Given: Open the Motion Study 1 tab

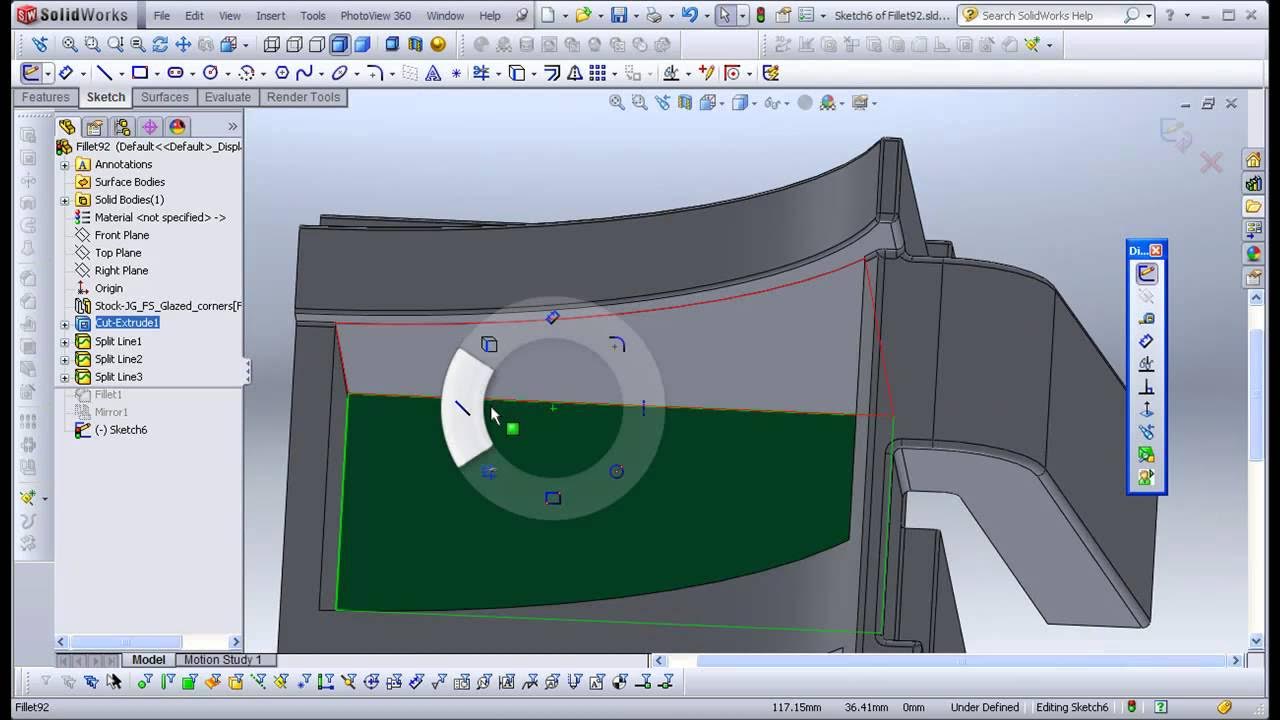Looking at the screenshot, I should pos(222,660).
